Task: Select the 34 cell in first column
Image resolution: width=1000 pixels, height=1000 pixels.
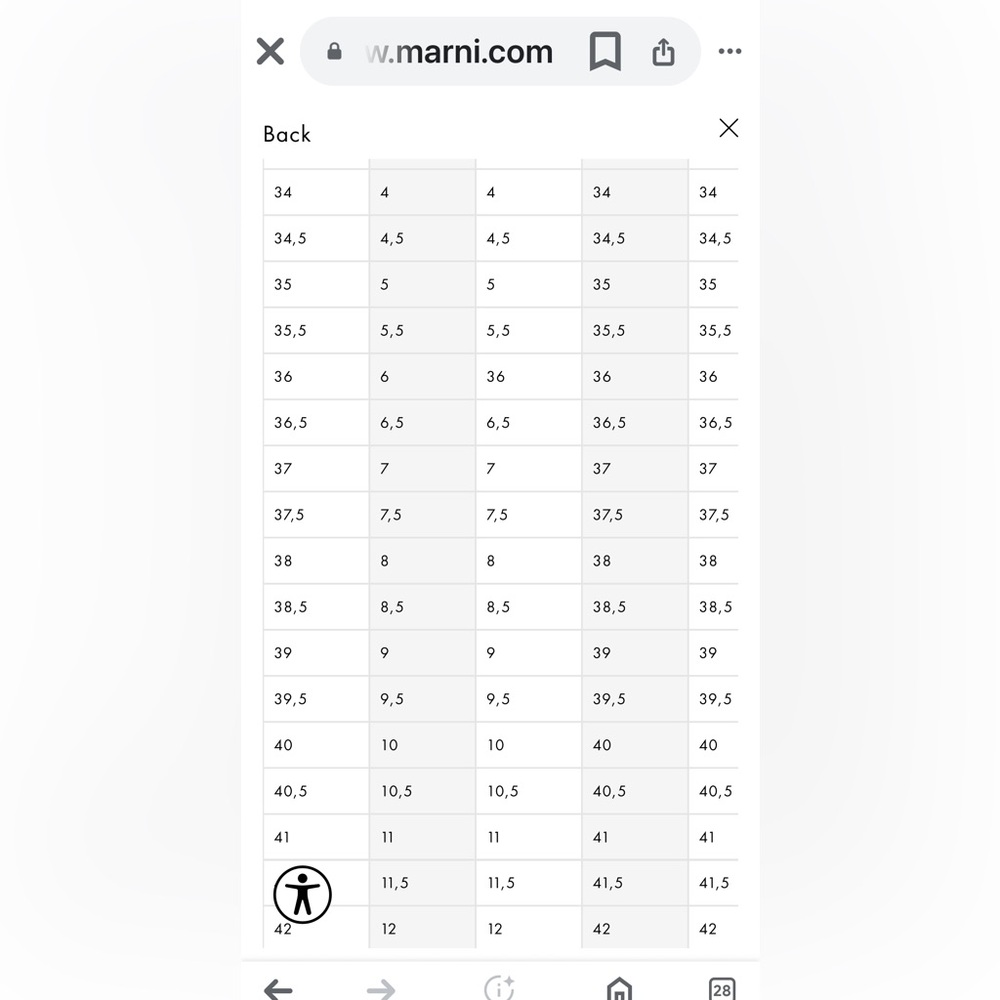Action: click(x=316, y=192)
